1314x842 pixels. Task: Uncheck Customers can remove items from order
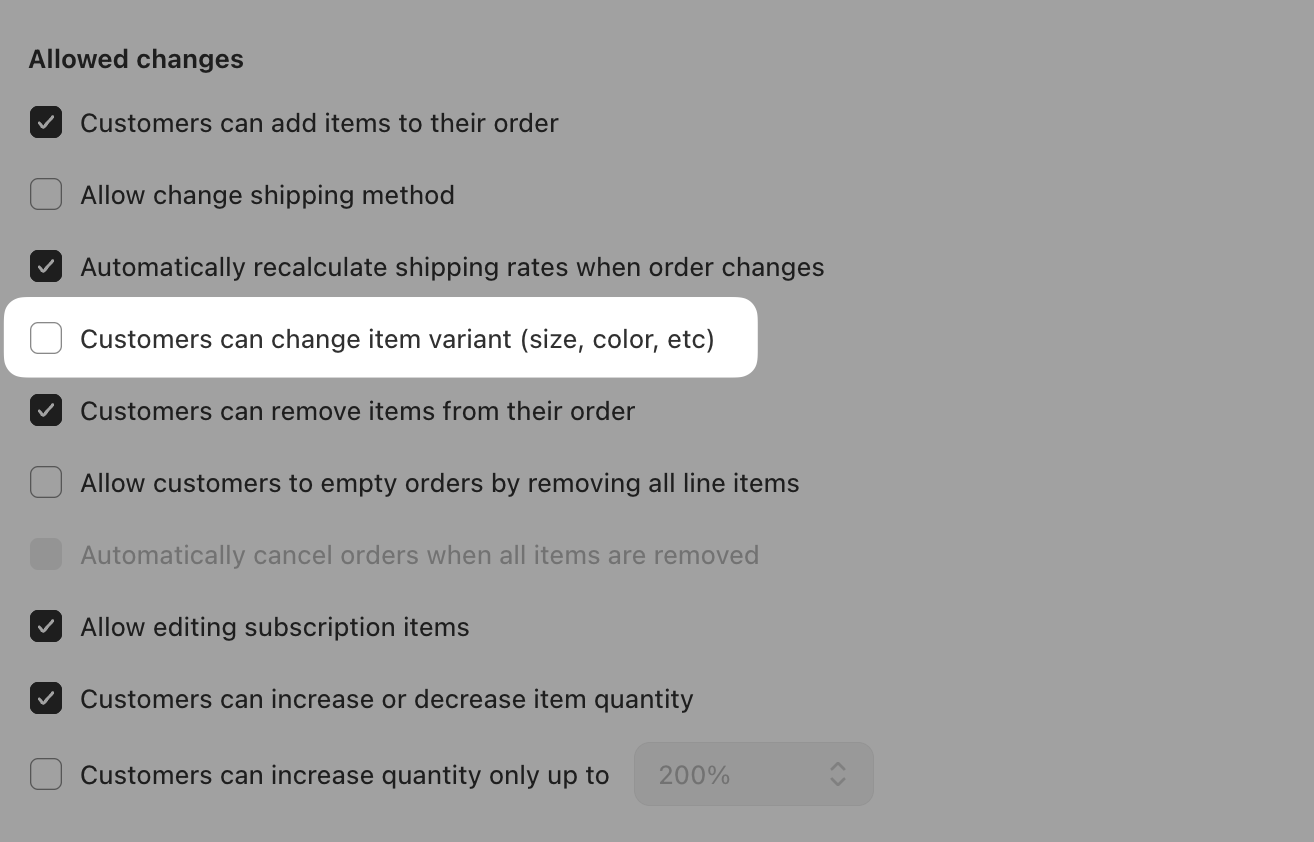point(46,411)
